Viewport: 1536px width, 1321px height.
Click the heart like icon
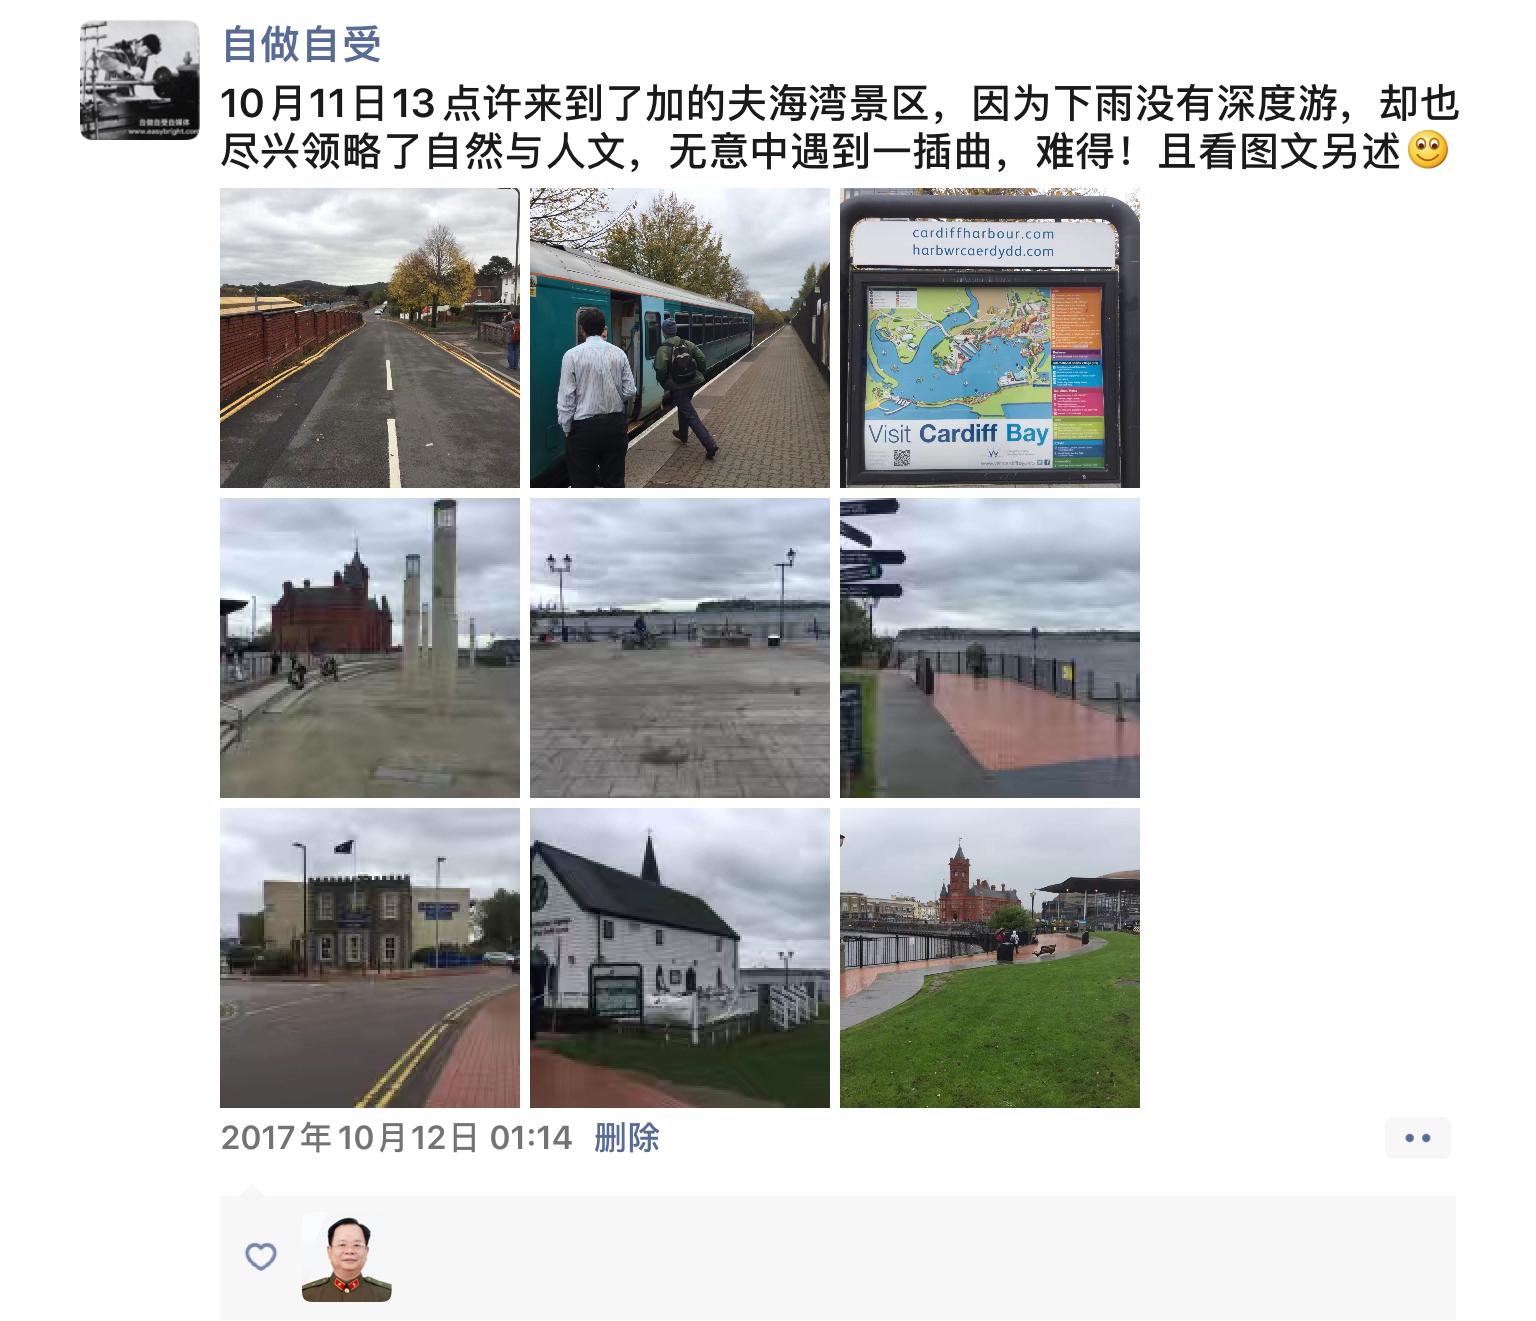pyautogui.click(x=261, y=1257)
